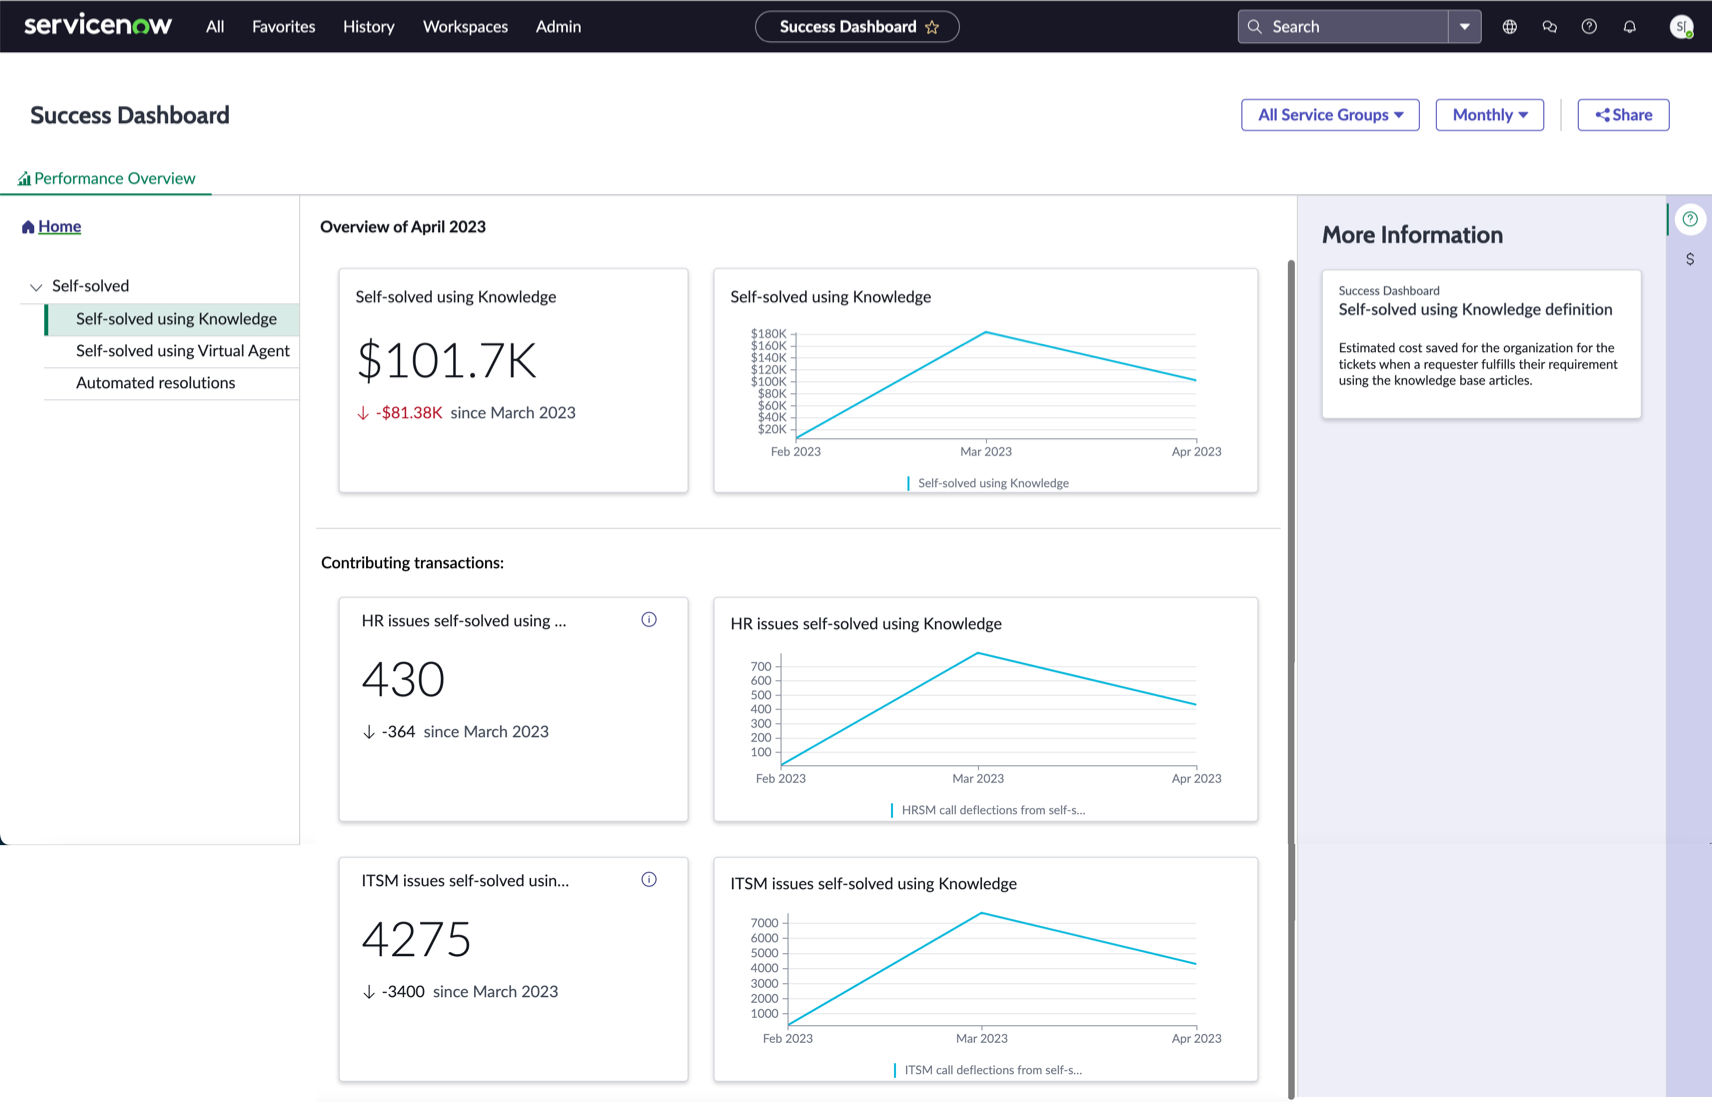Click legend entry Self-solved using Knowledge
This screenshot has height=1102, width=1712.
(x=987, y=483)
